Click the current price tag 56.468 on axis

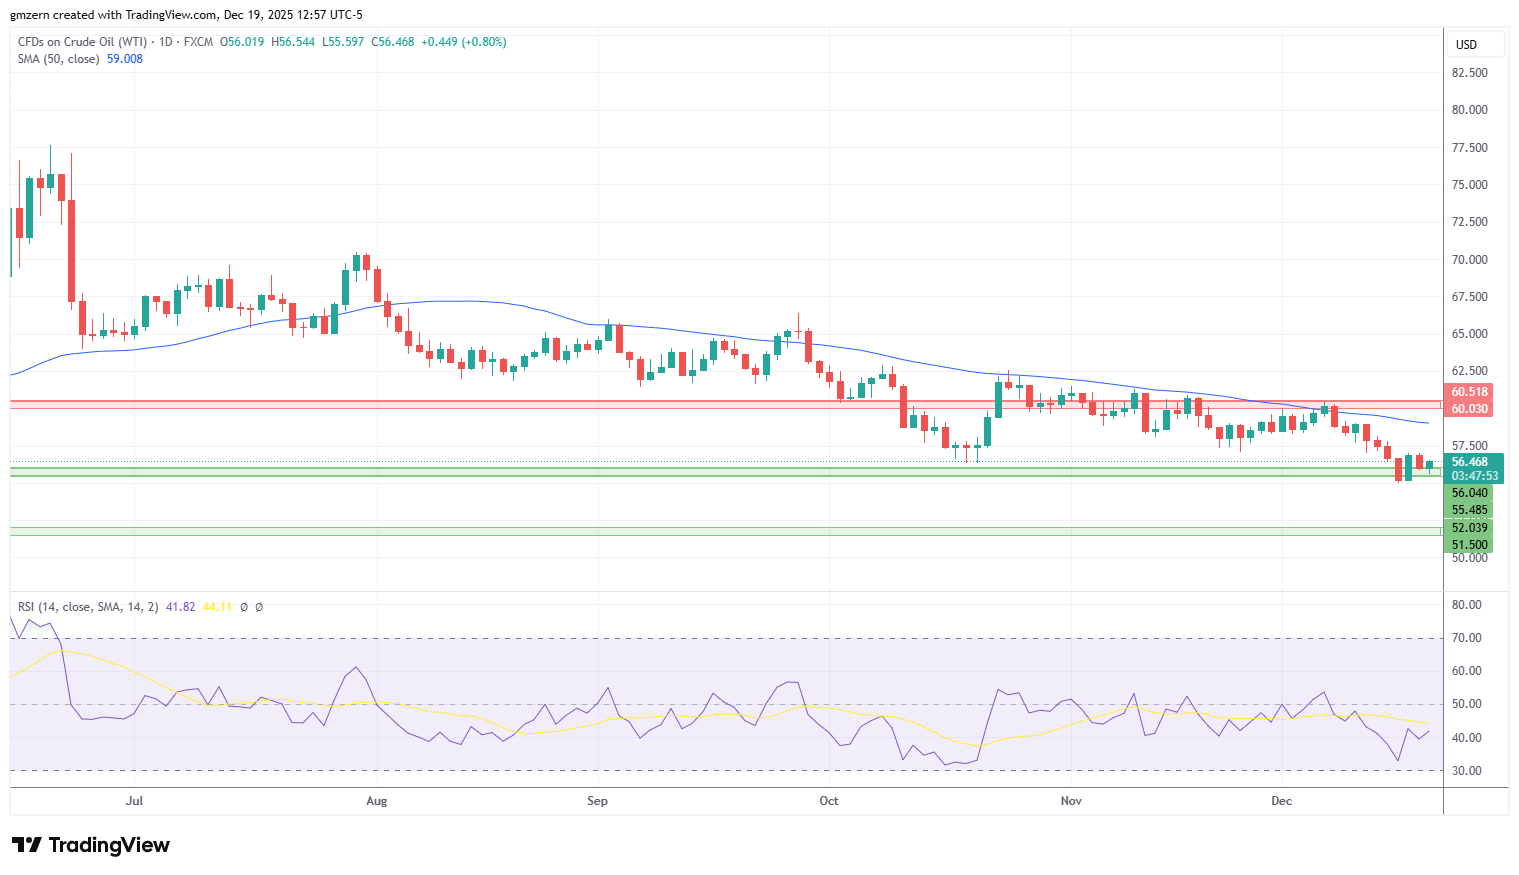click(x=1469, y=462)
